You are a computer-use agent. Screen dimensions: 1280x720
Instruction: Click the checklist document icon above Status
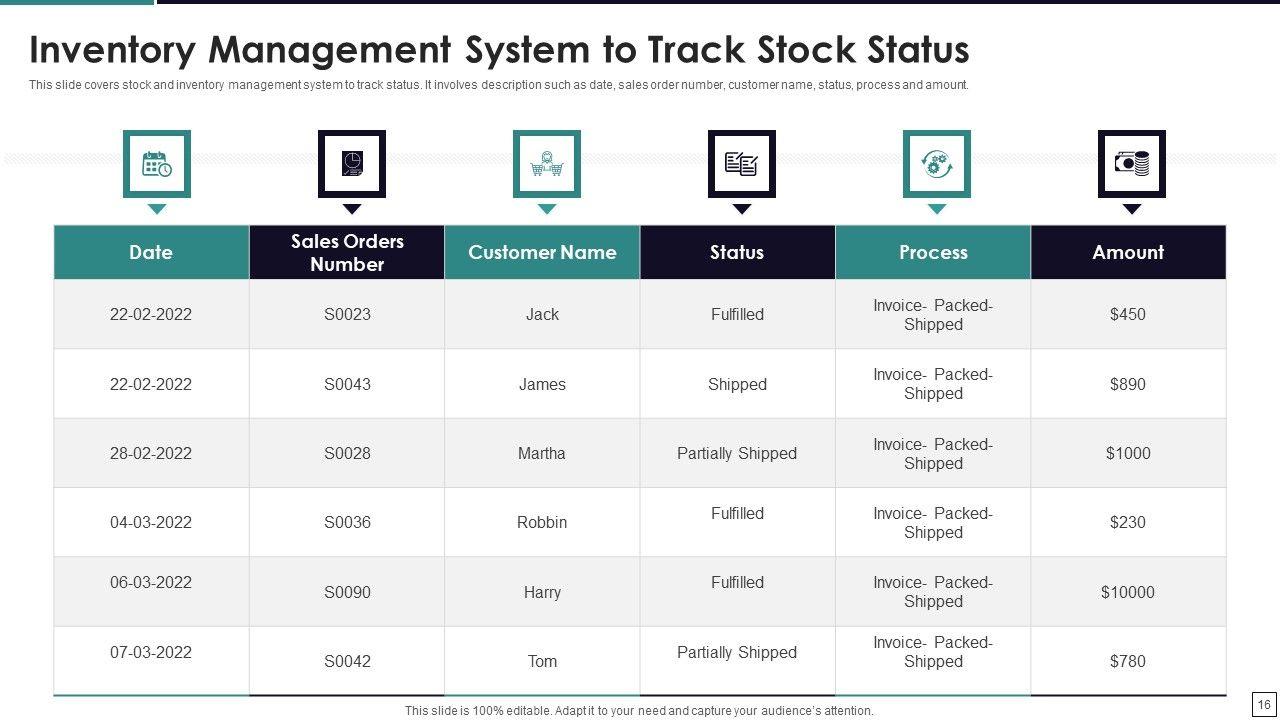[742, 164]
